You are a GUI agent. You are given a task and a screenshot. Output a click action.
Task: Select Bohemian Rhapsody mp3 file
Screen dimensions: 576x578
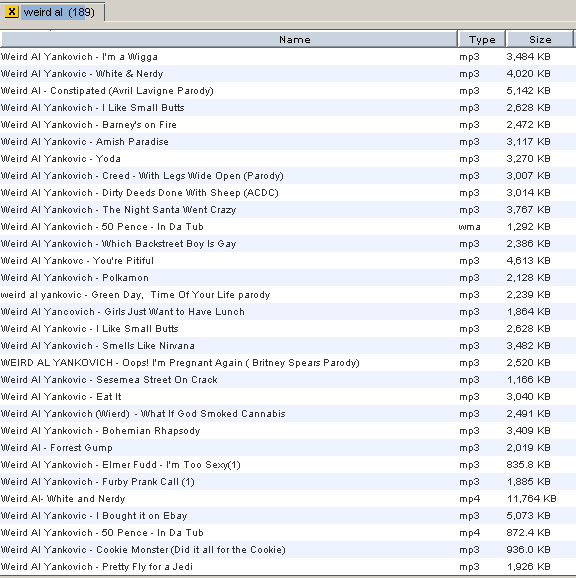point(288,431)
